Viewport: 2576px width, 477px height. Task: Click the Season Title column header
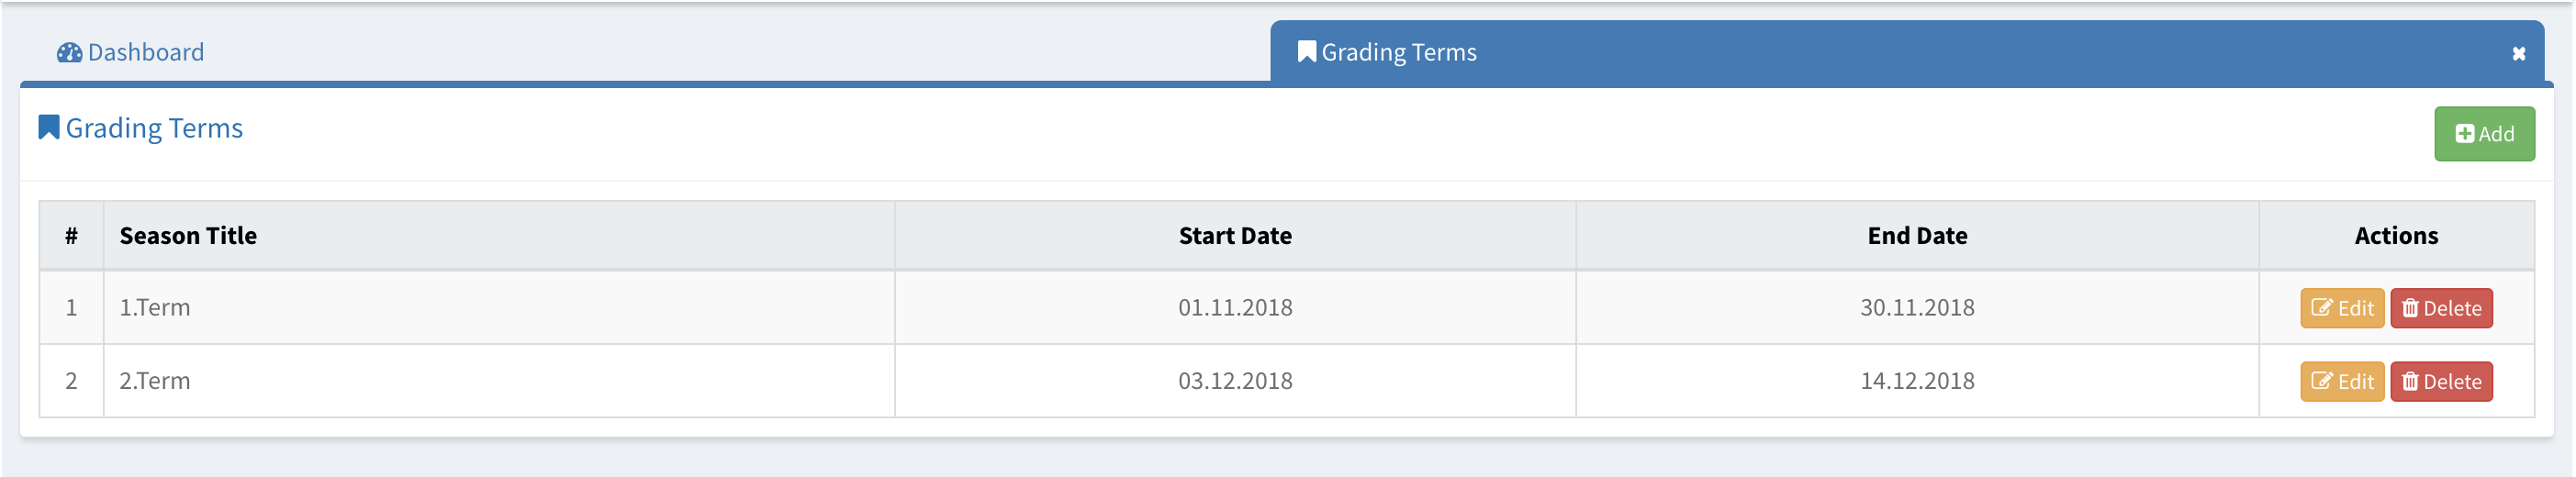tap(188, 236)
